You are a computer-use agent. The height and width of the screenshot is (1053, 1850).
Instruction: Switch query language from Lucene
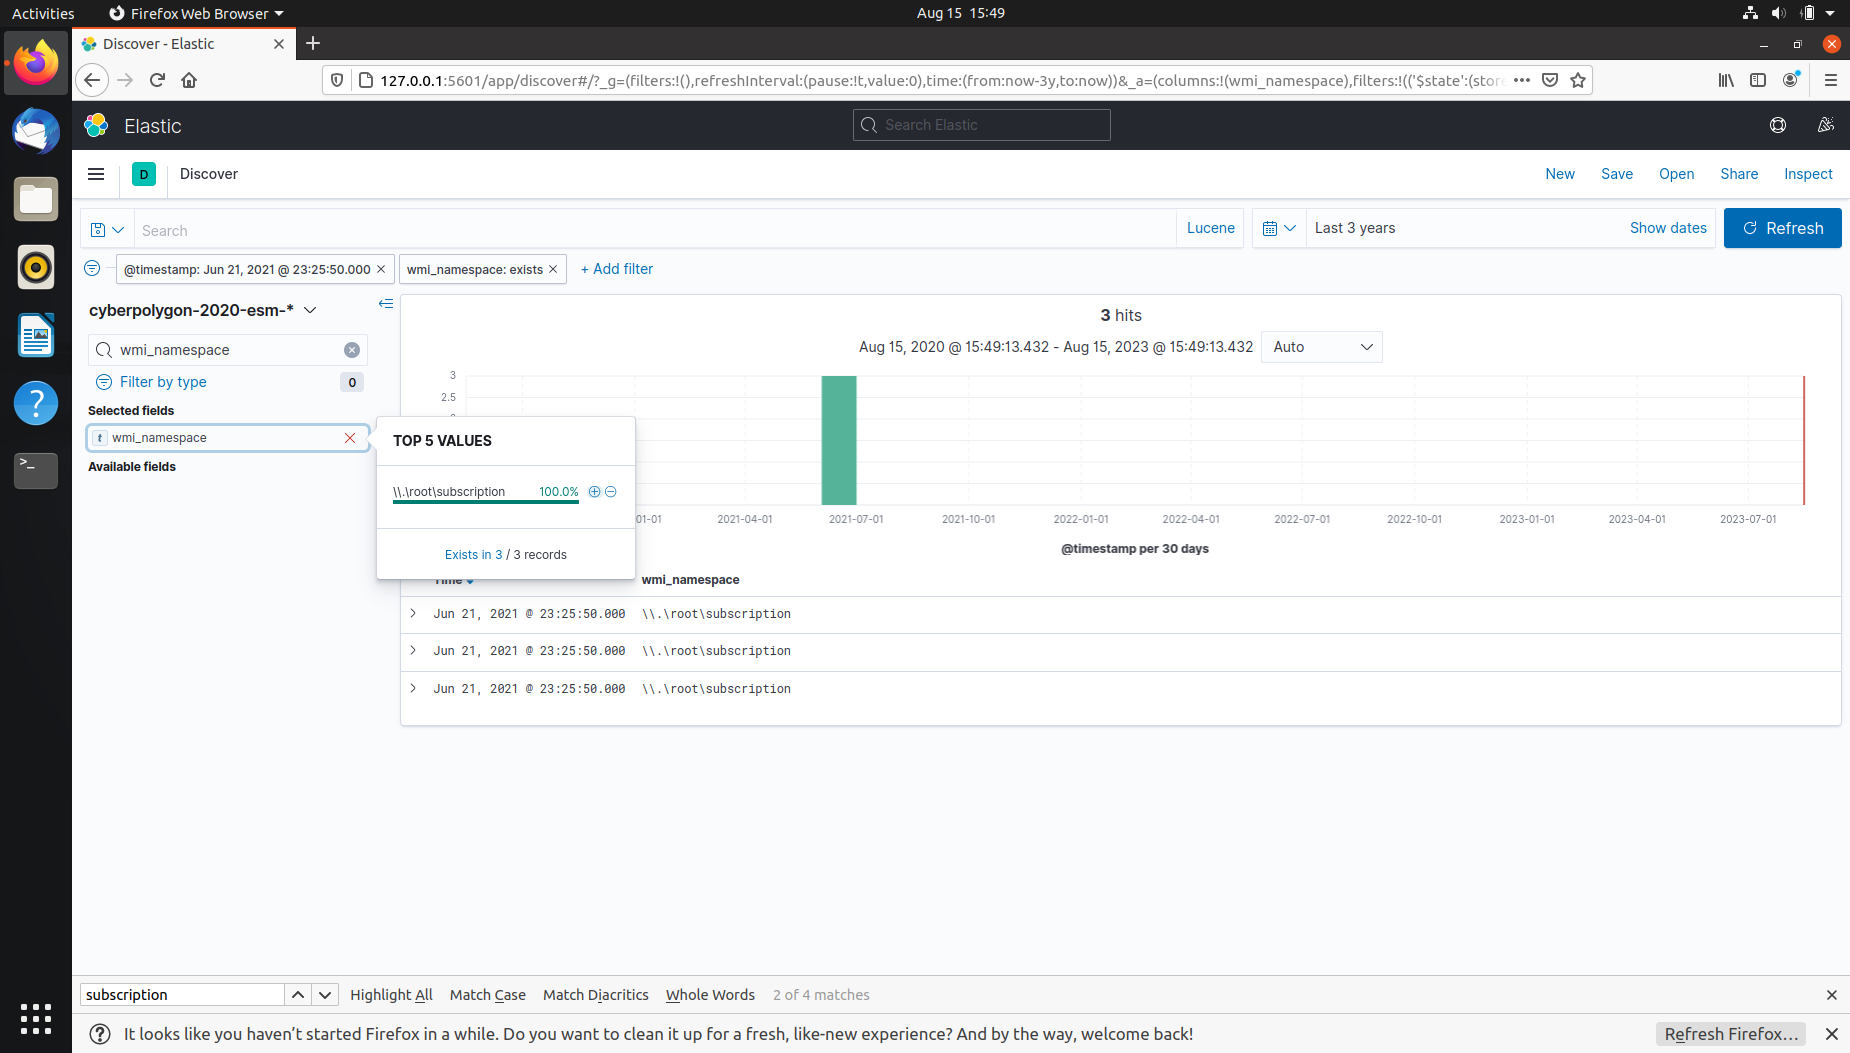[x=1210, y=228]
